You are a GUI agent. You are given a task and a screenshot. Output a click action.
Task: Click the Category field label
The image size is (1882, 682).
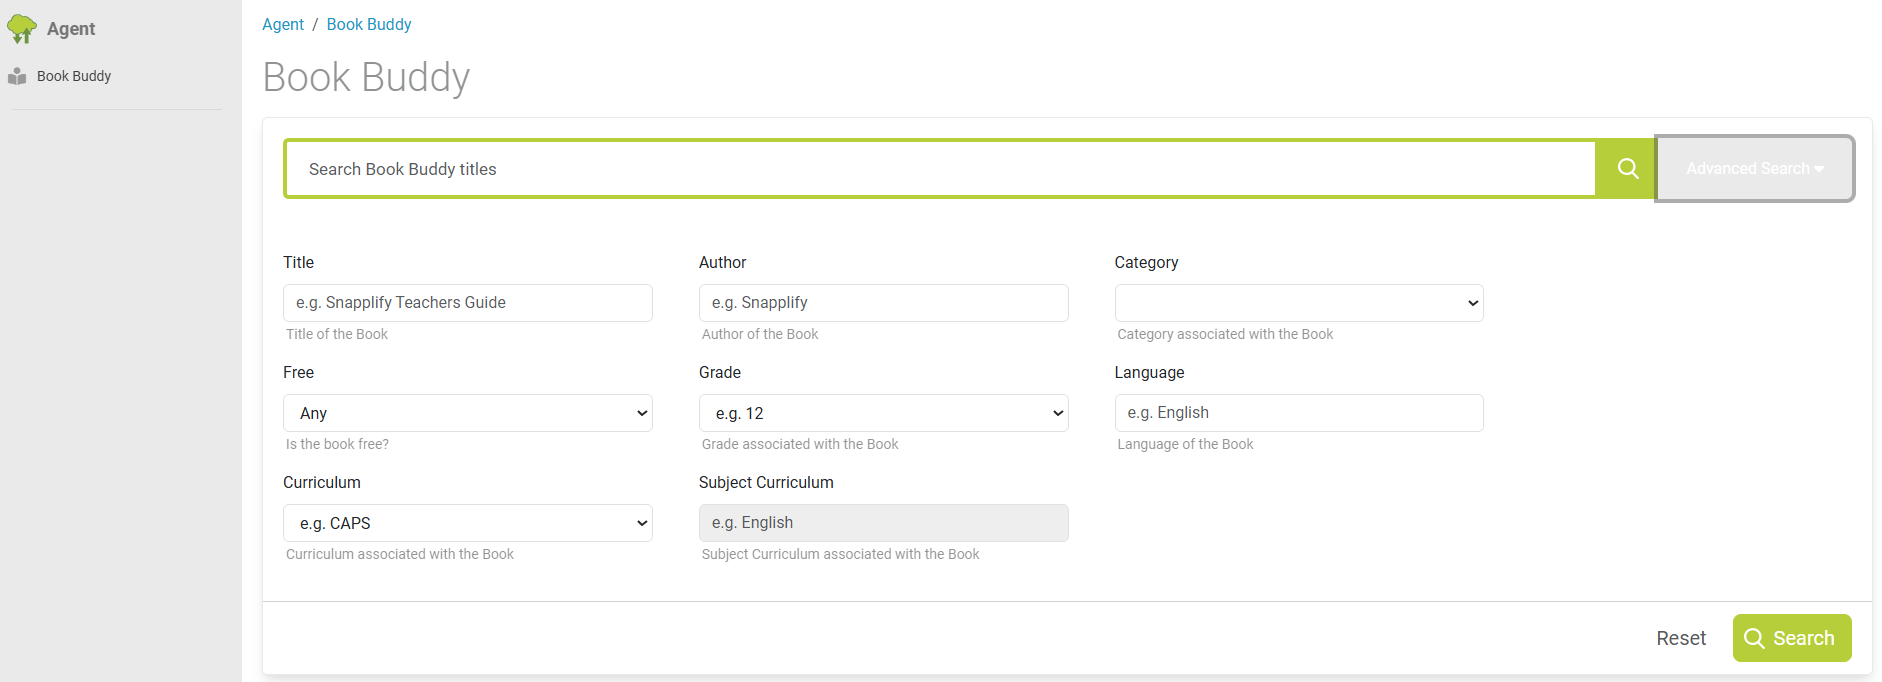click(x=1146, y=262)
